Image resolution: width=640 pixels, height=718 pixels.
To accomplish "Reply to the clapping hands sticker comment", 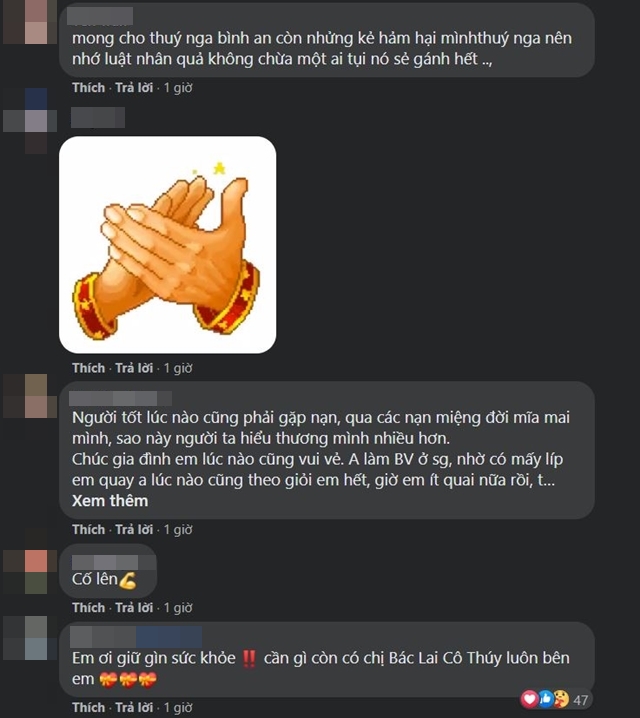I will click(134, 368).
